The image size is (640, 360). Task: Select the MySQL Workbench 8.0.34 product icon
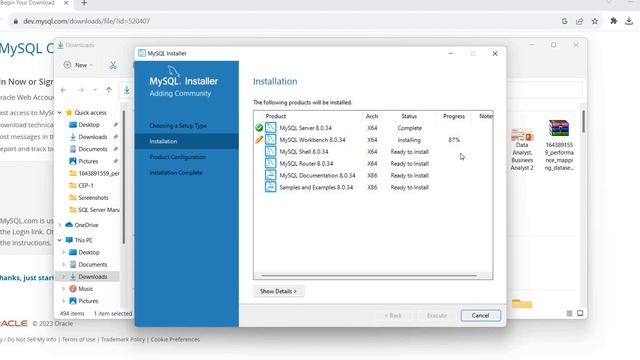[x=270, y=140]
